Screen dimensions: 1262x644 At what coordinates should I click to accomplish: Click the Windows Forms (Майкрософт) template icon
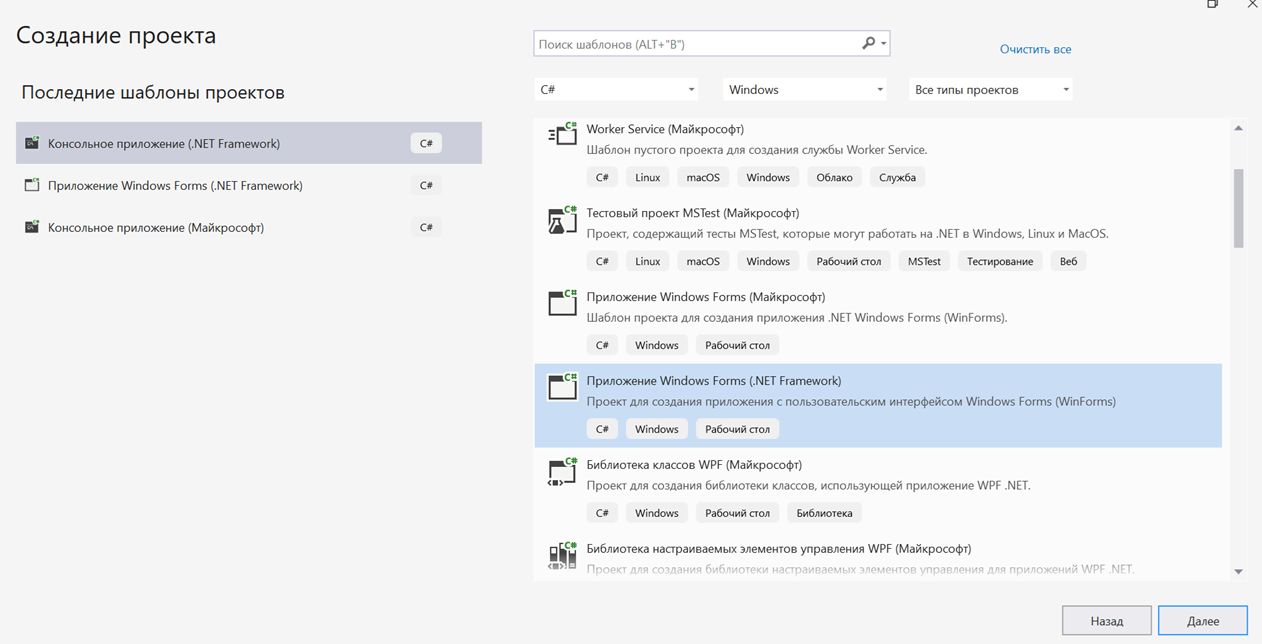point(562,303)
